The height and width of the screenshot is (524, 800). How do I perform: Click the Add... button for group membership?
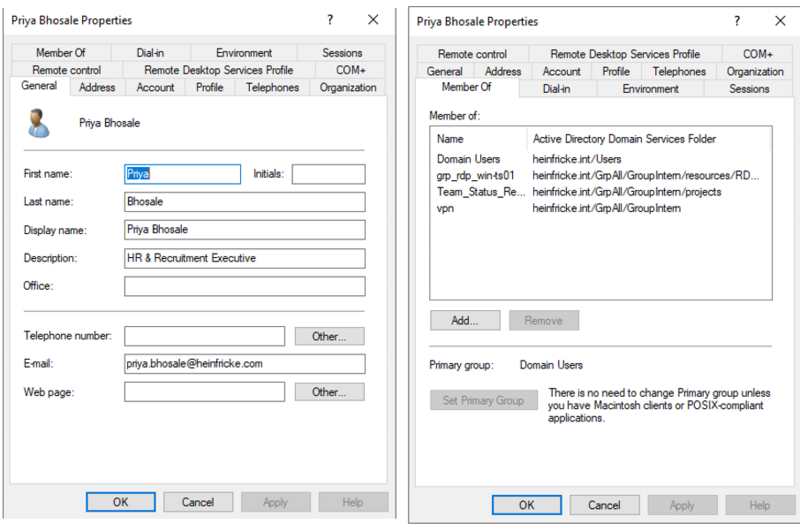pyautogui.click(x=464, y=321)
